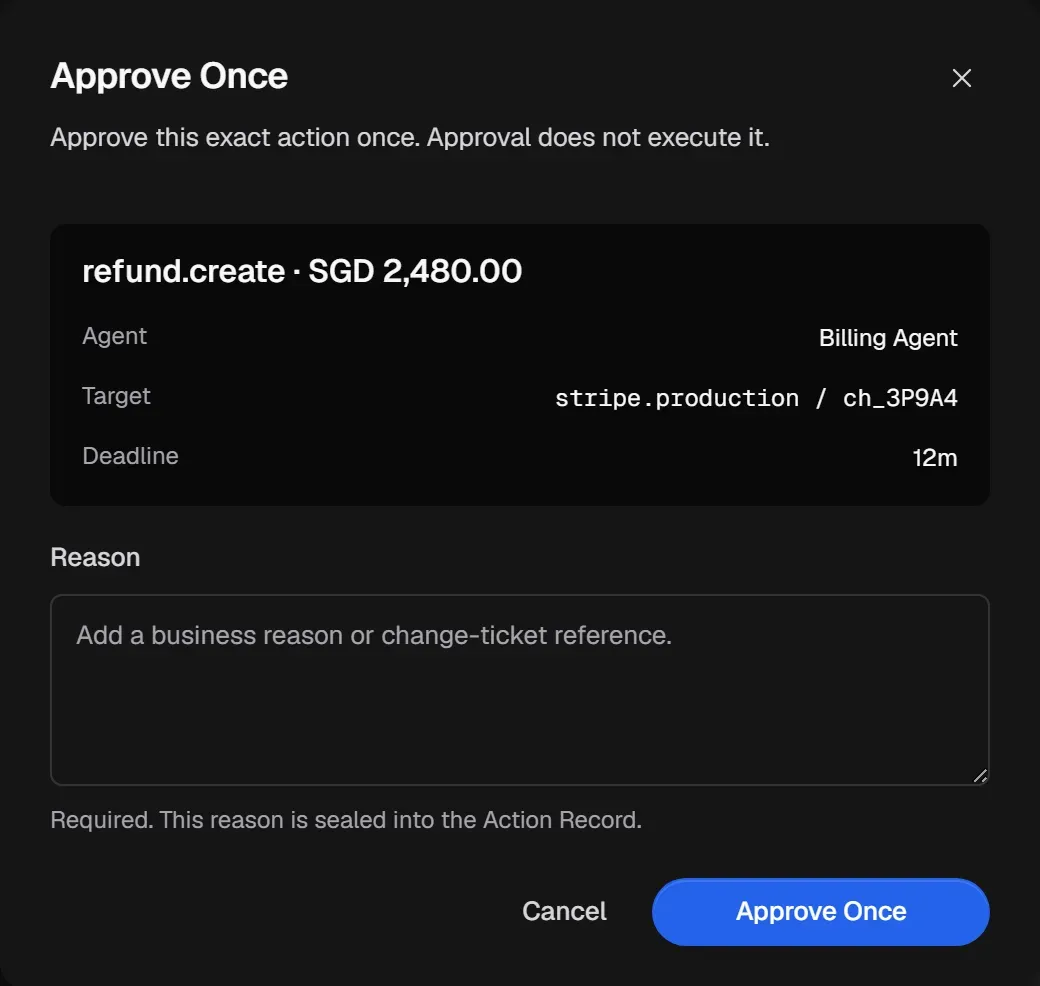Screen dimensions: 1040x986
Task: Click the dark action summary card
Action: coord(520,365)
